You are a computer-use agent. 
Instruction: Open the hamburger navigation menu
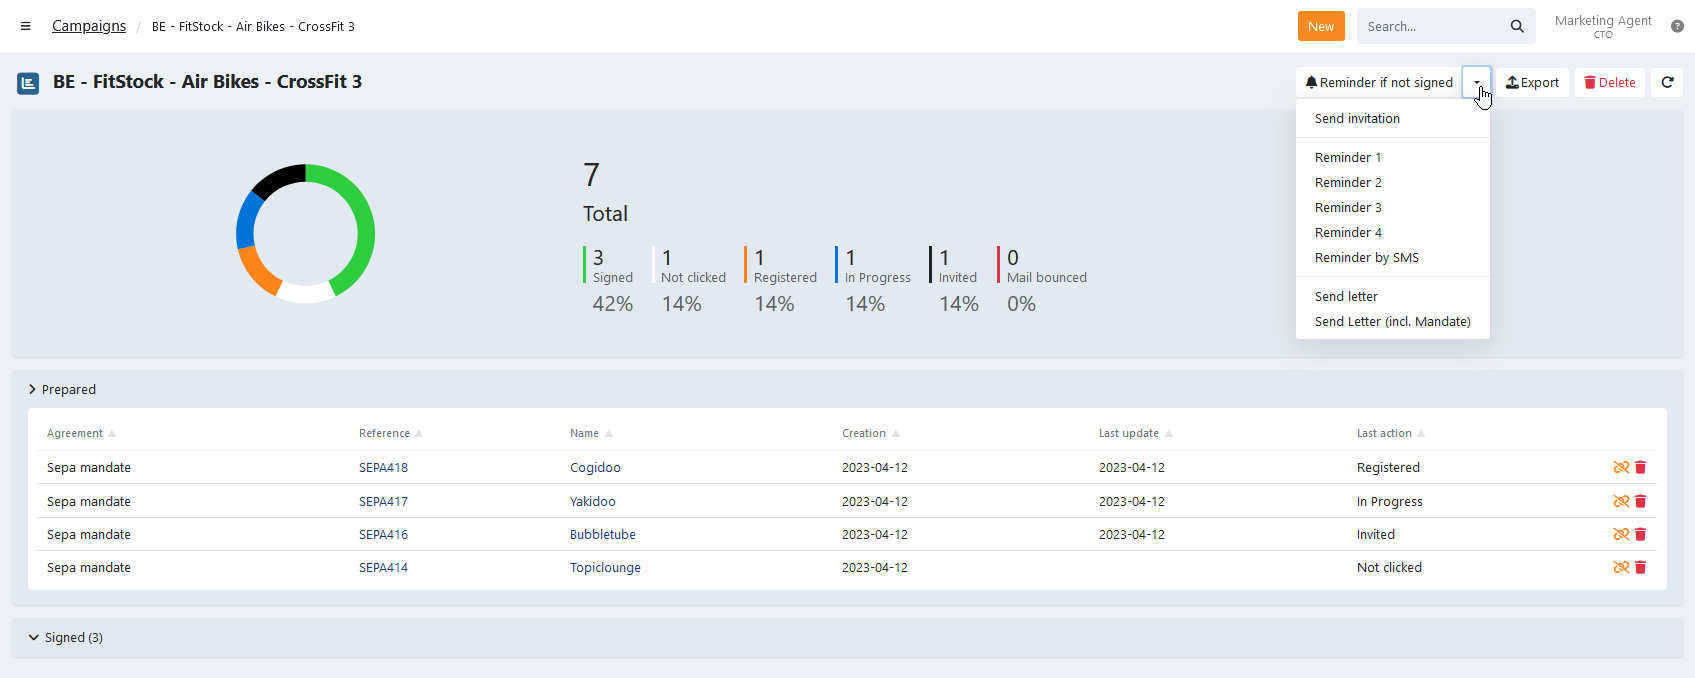point(26,26)
